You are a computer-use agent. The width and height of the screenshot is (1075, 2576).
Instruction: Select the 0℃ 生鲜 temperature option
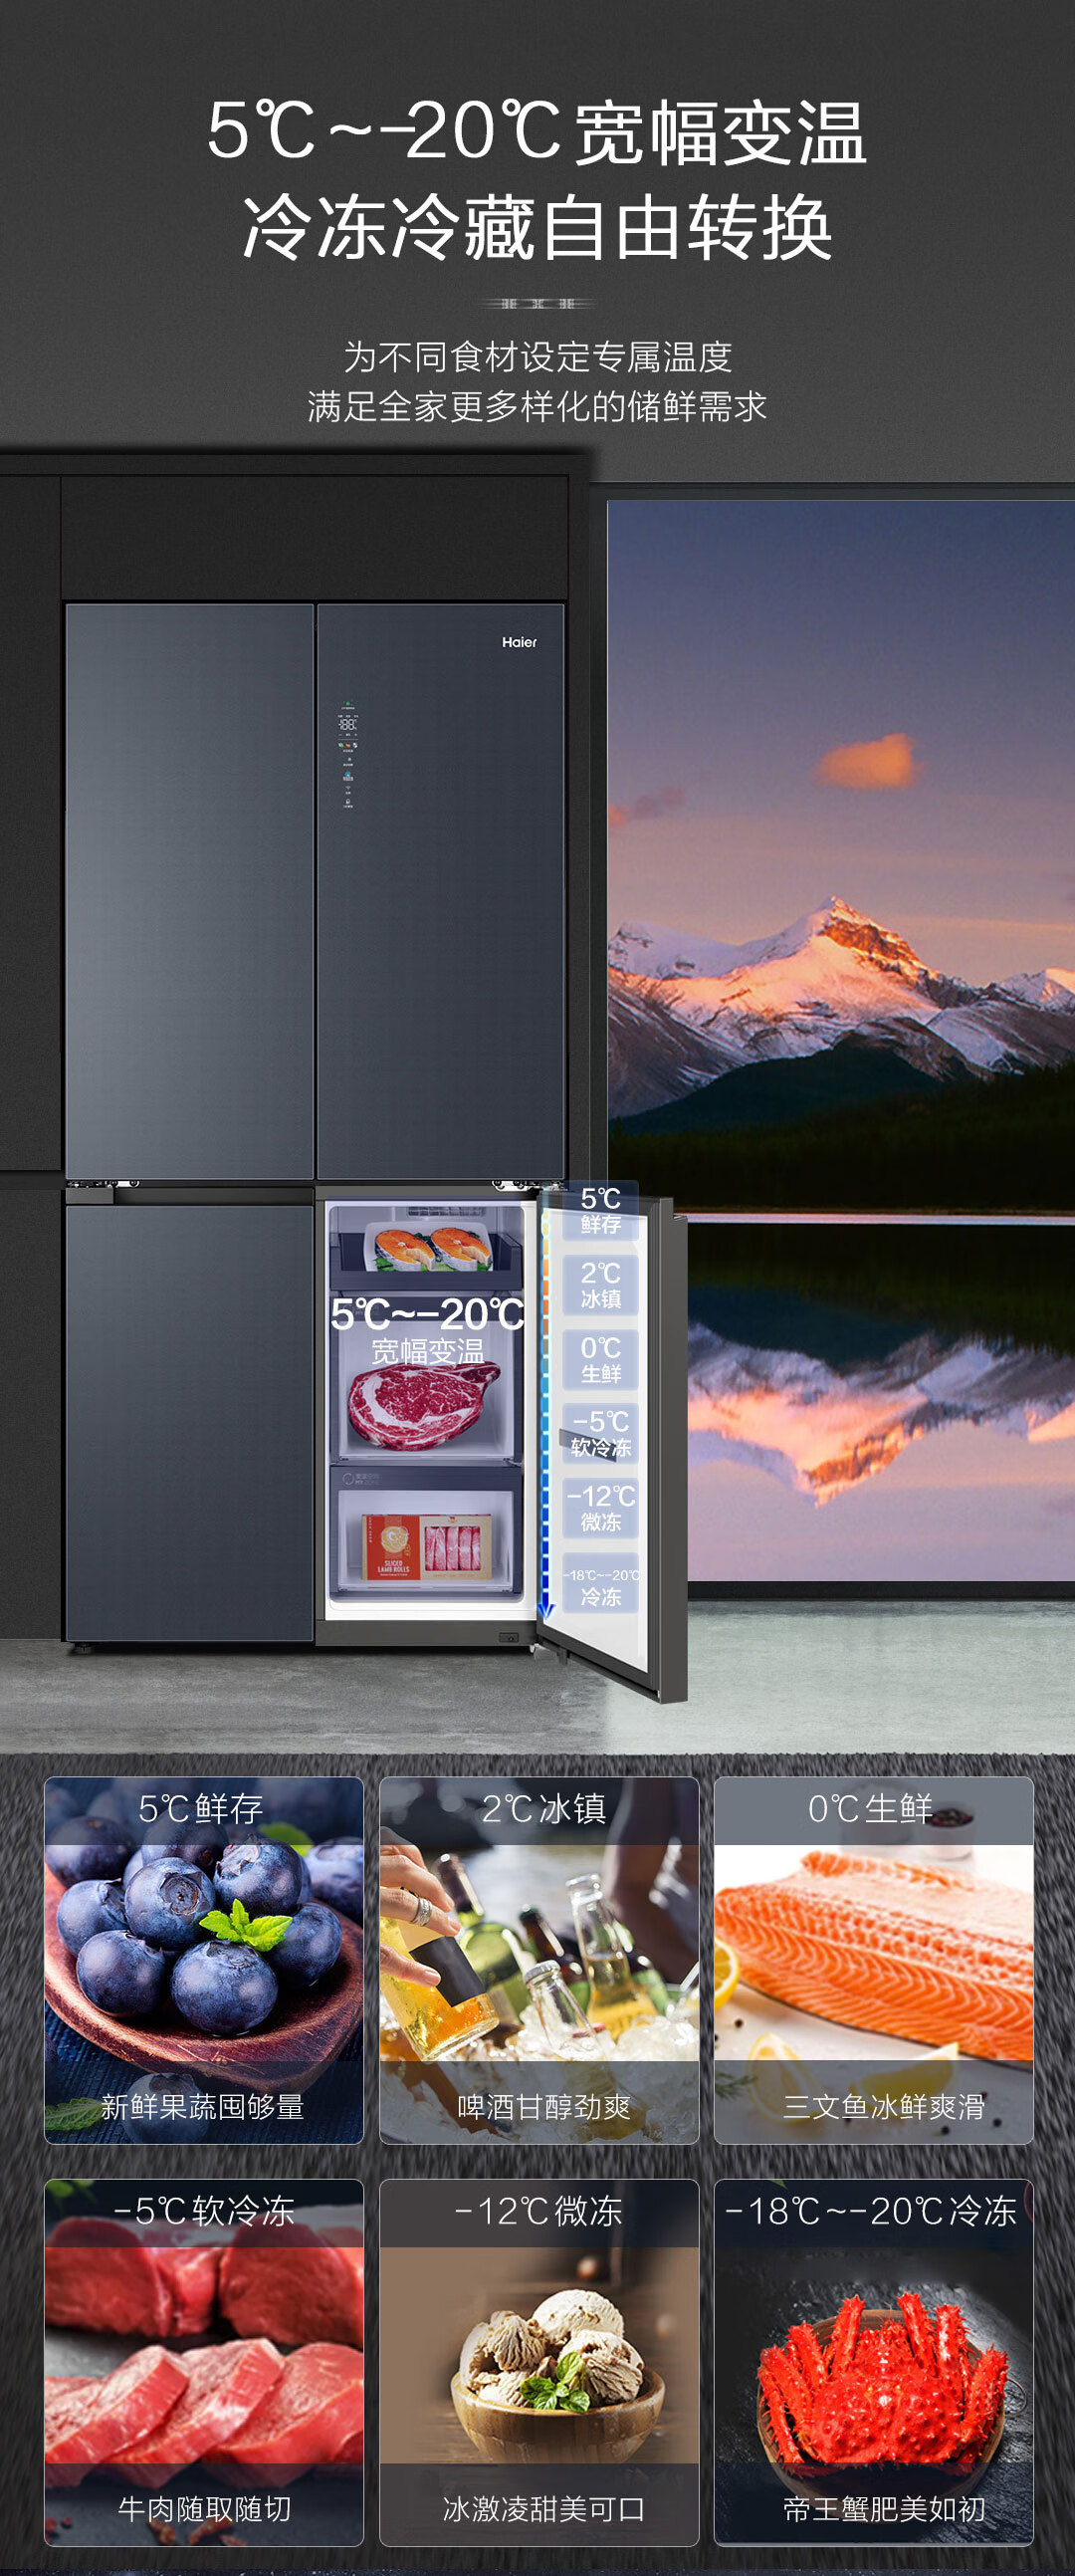(600, 1360)
